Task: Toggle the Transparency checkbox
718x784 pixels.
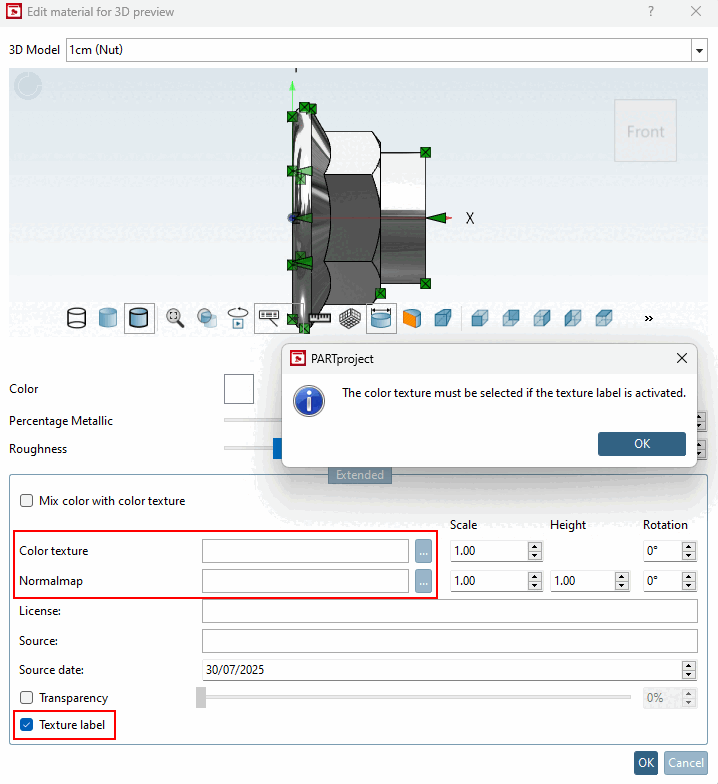Action: click(26, 697)
